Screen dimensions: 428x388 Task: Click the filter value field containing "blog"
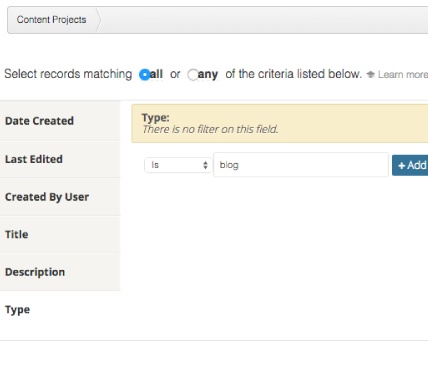(301, 165)
